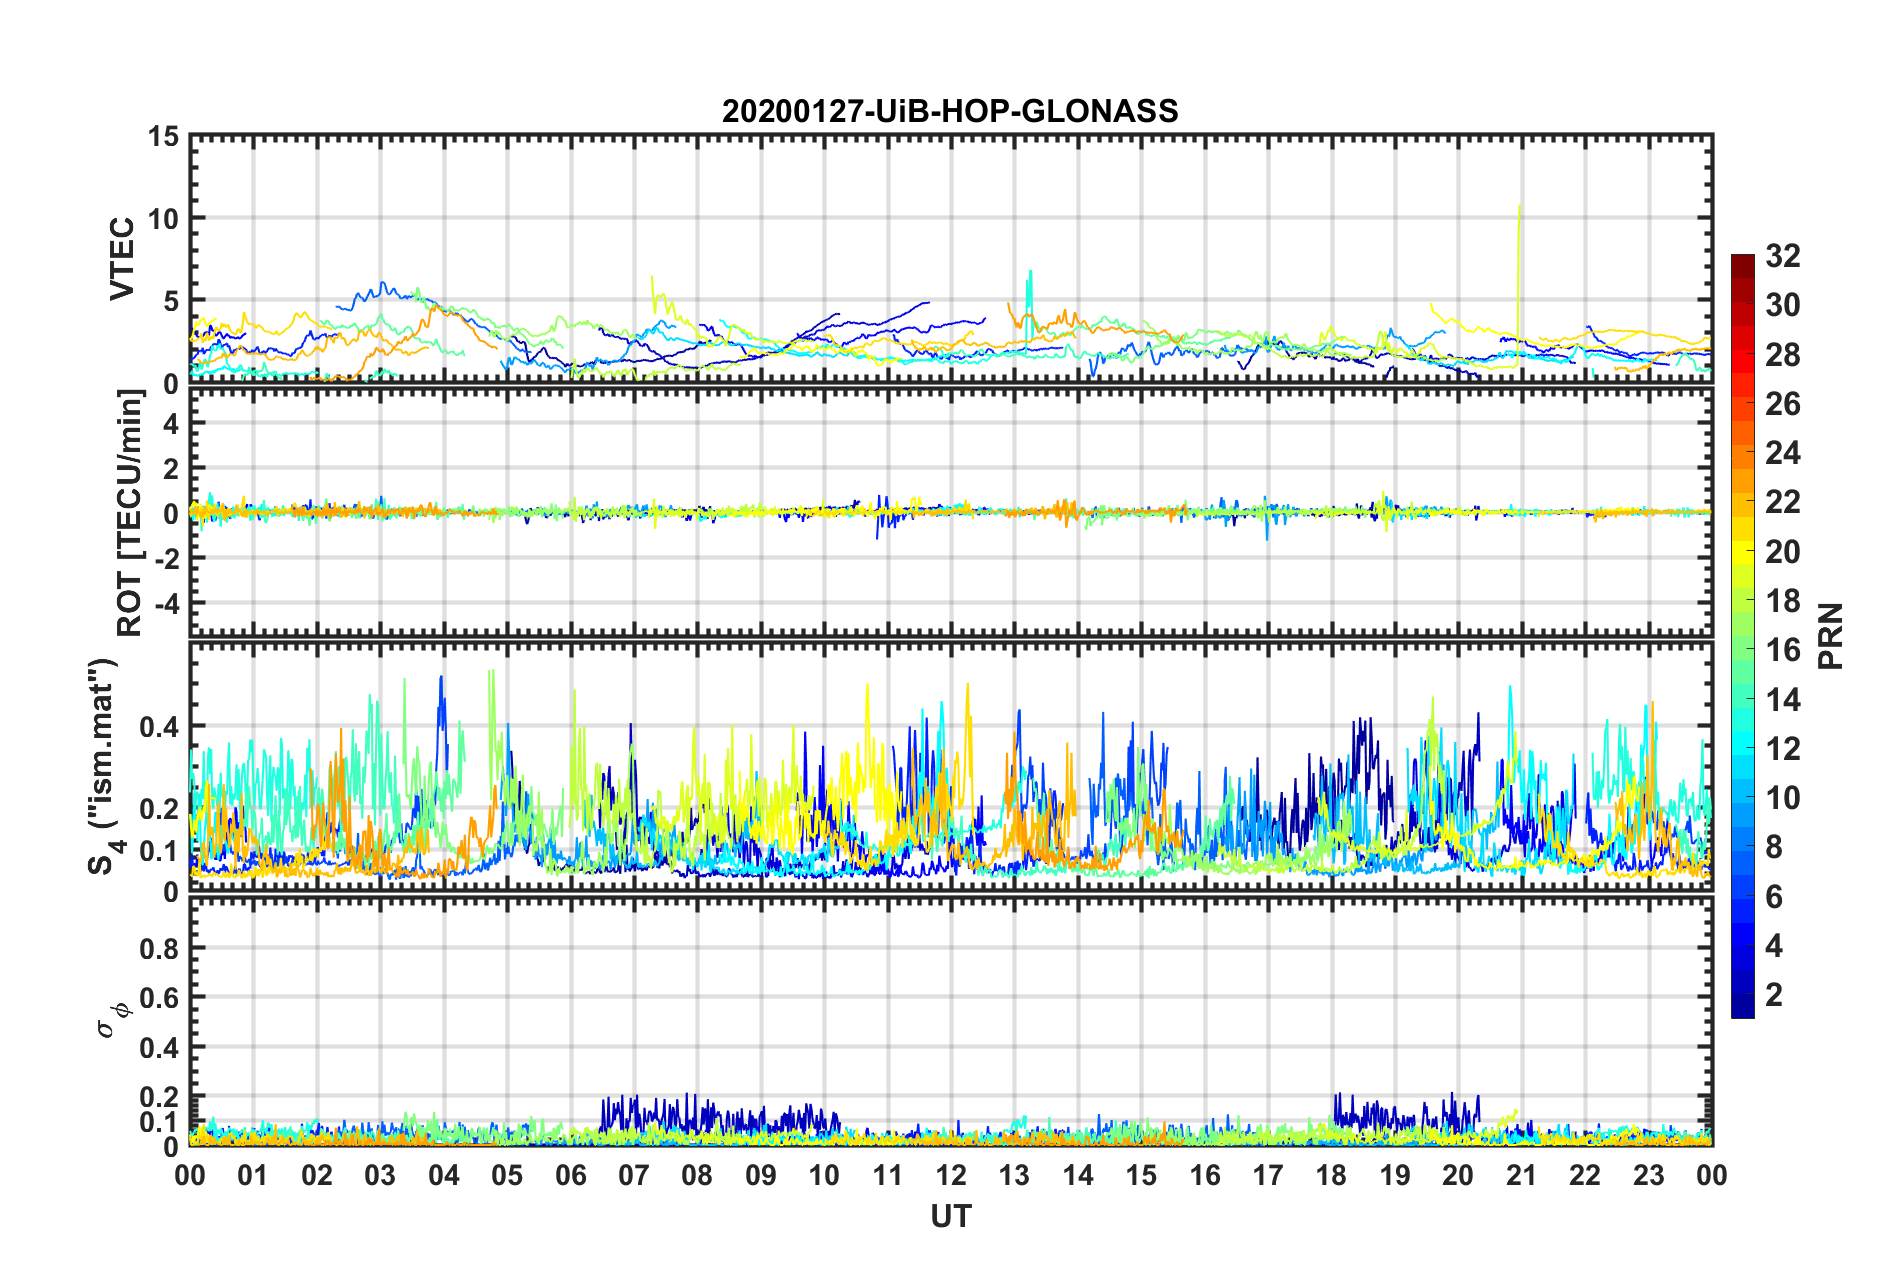Click the VTEC axis label
This screenshot has height=1272, width=1902.
pos(122,258)
